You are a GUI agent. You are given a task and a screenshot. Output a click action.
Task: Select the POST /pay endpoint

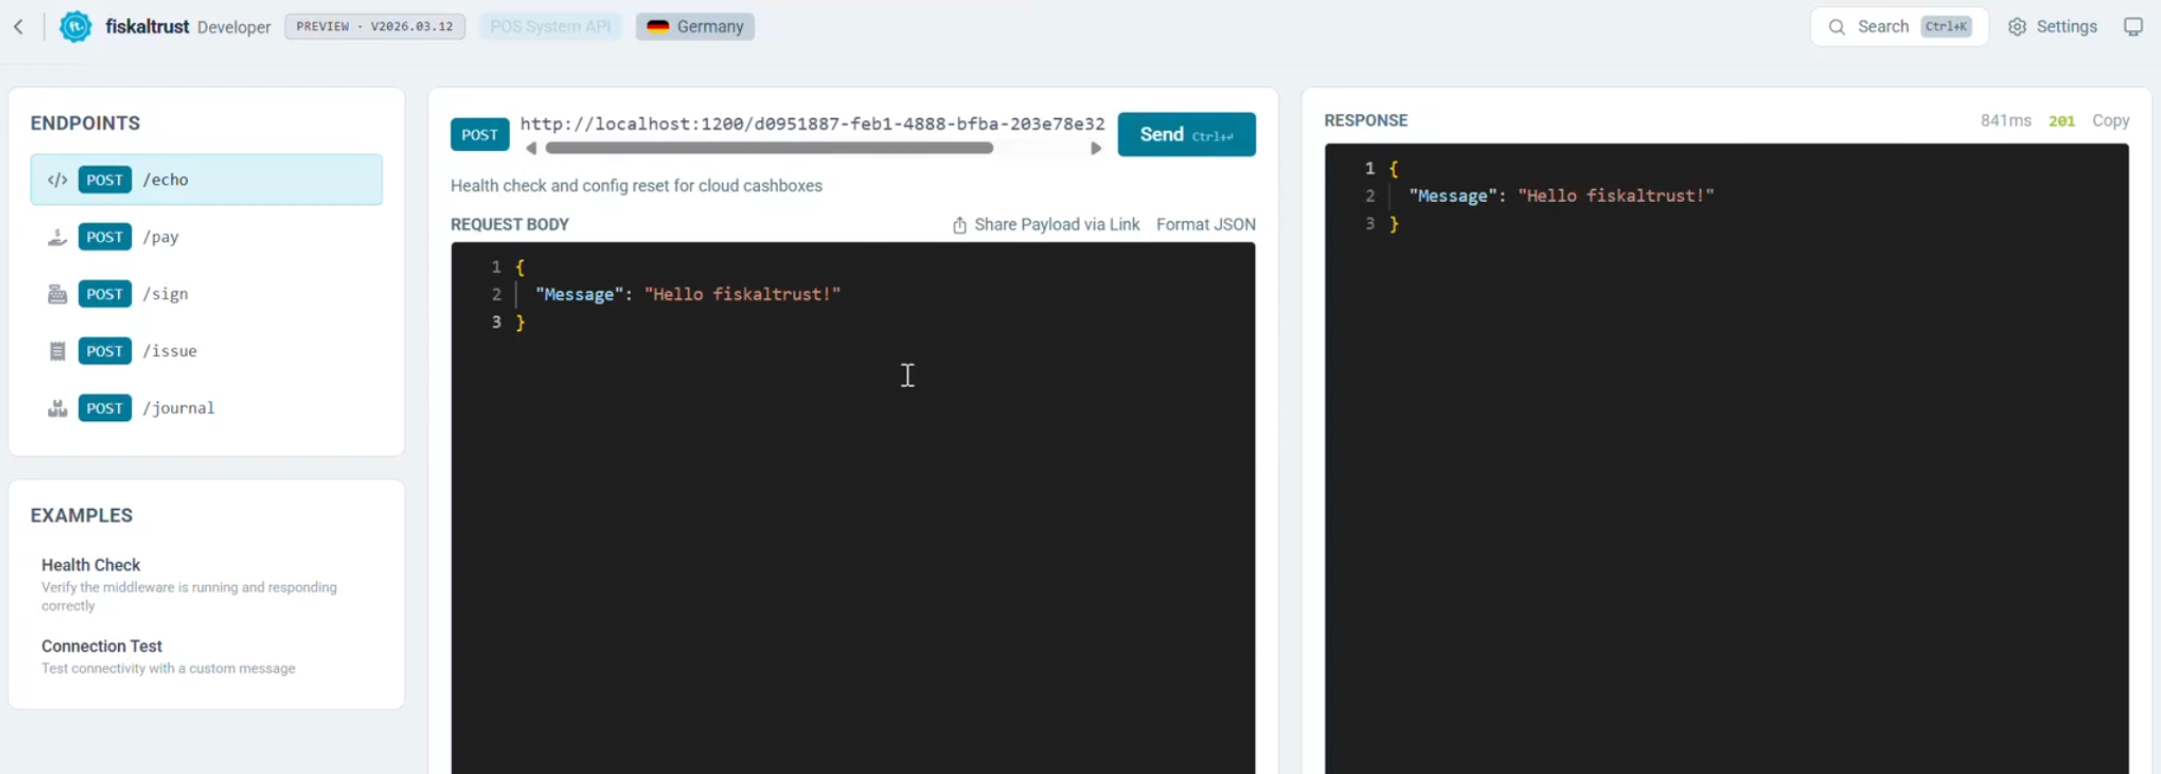[206, 237]
